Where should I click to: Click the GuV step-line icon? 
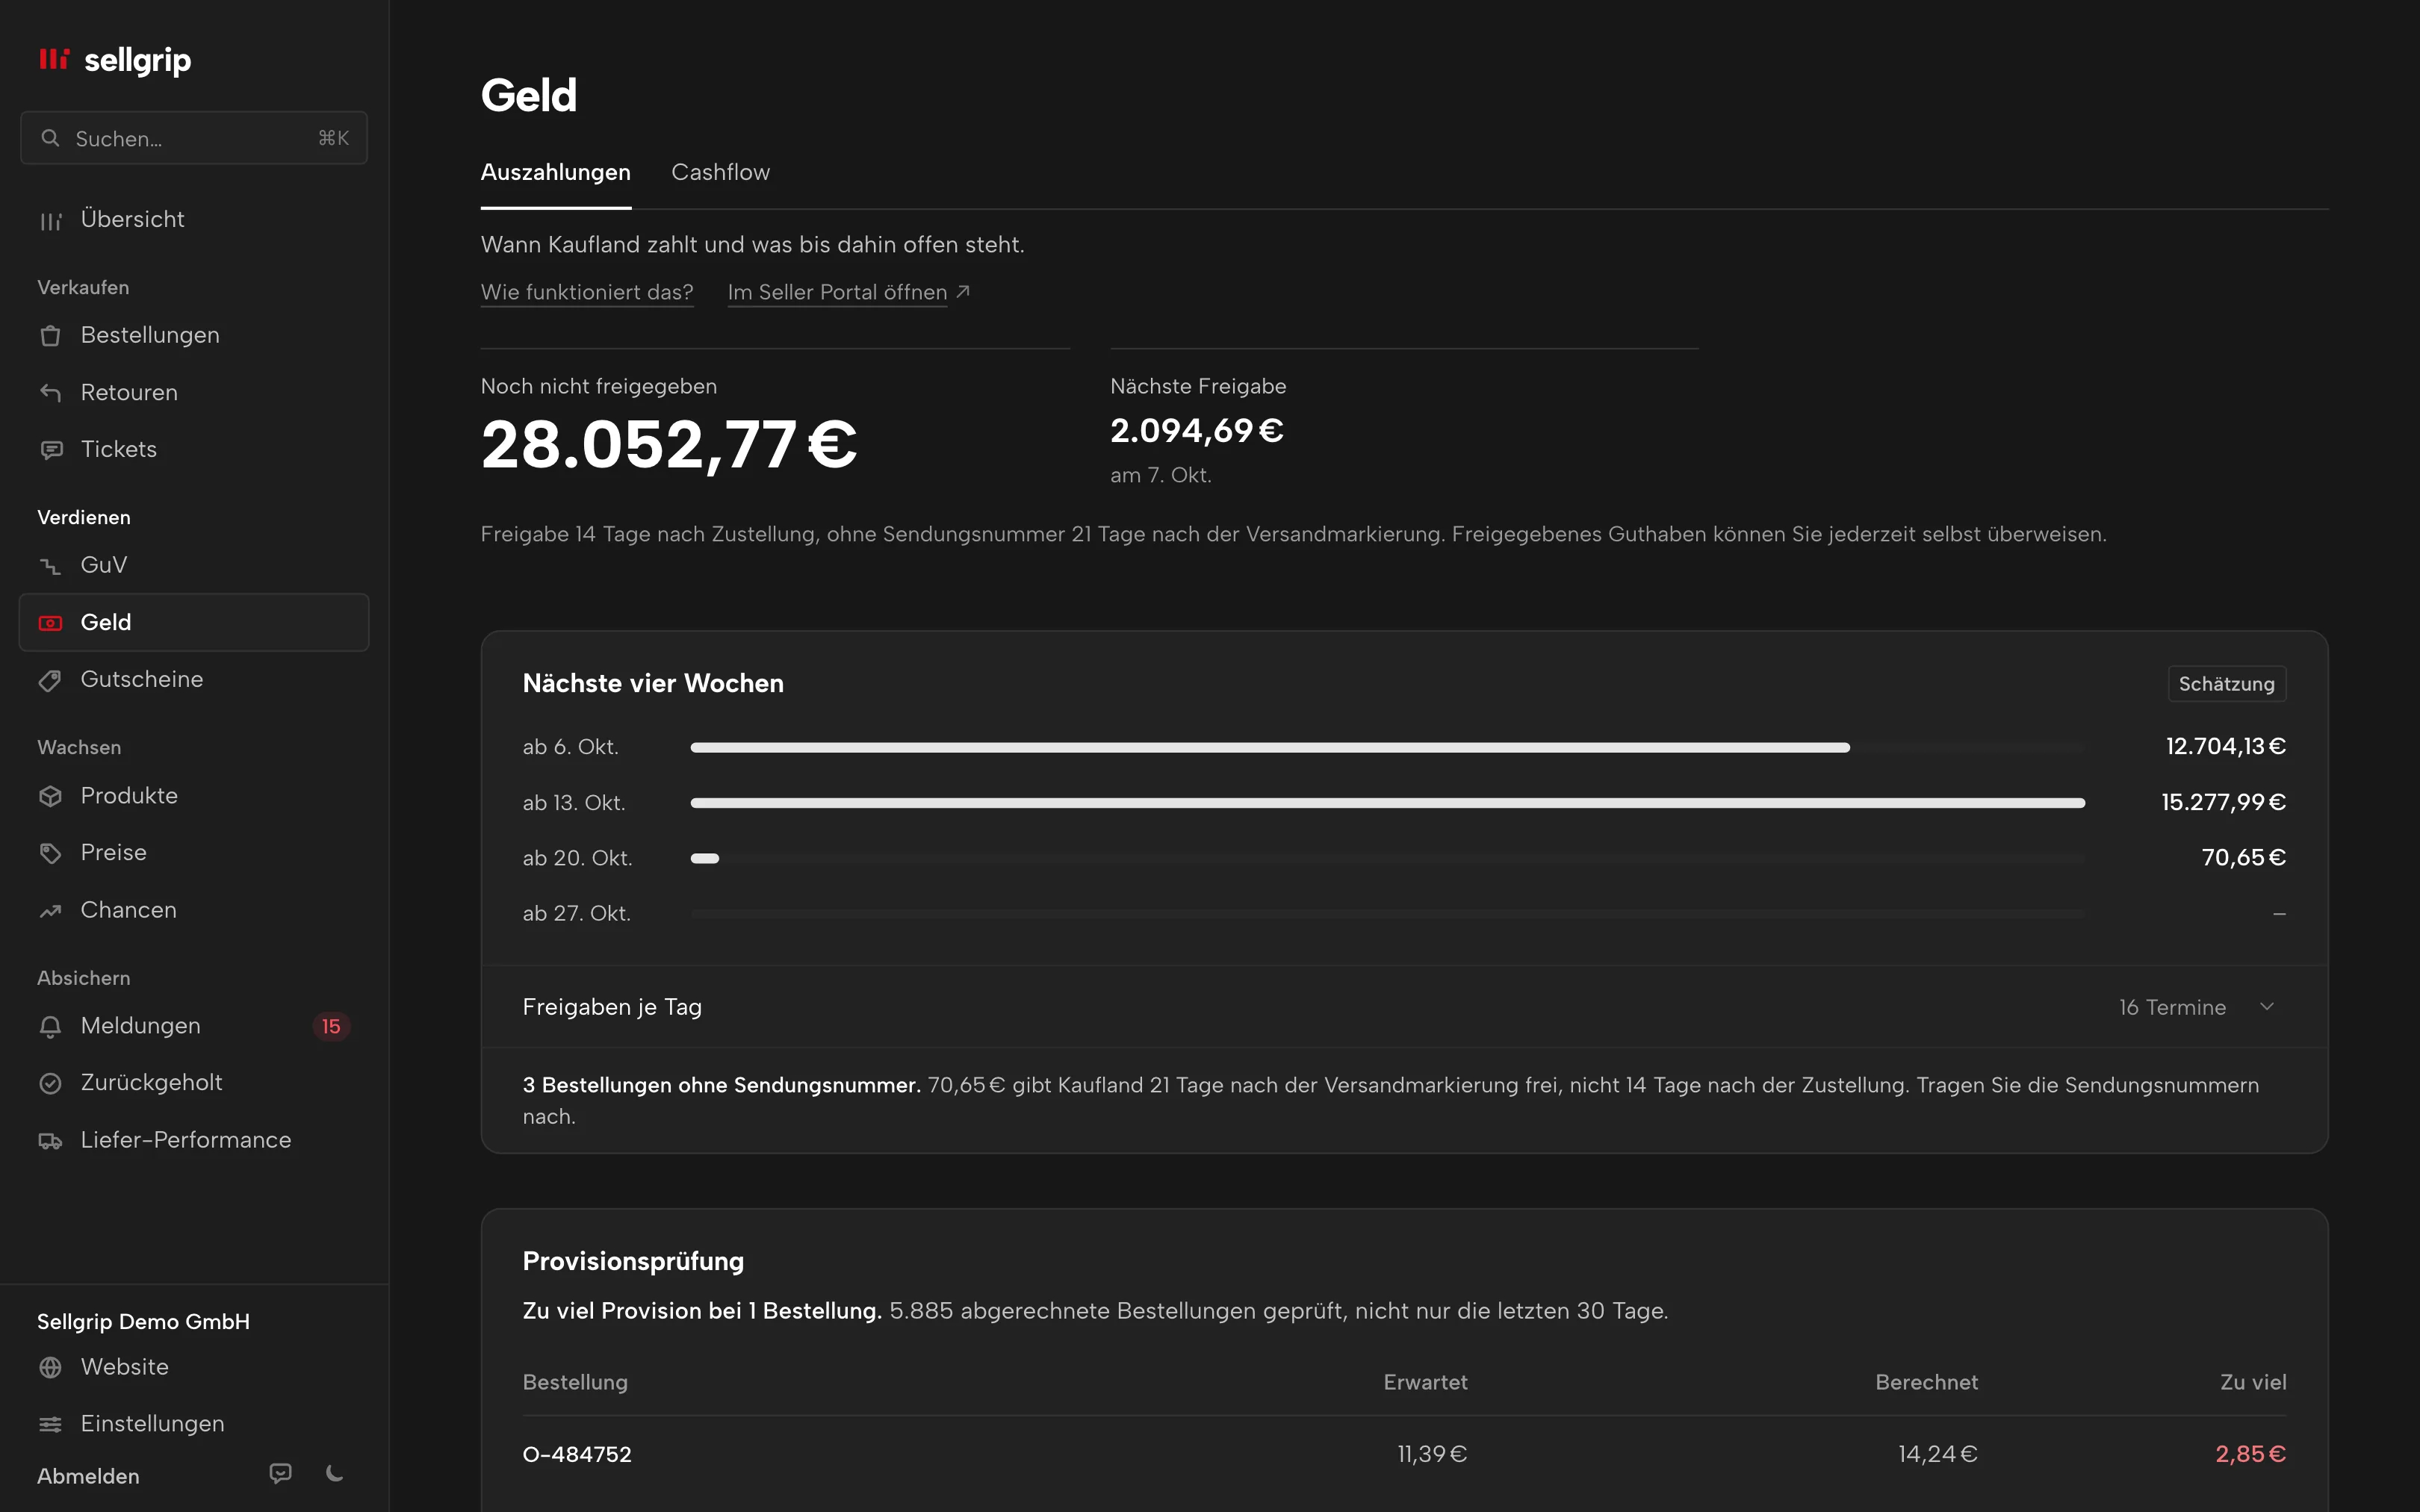[x=50, y=566]
